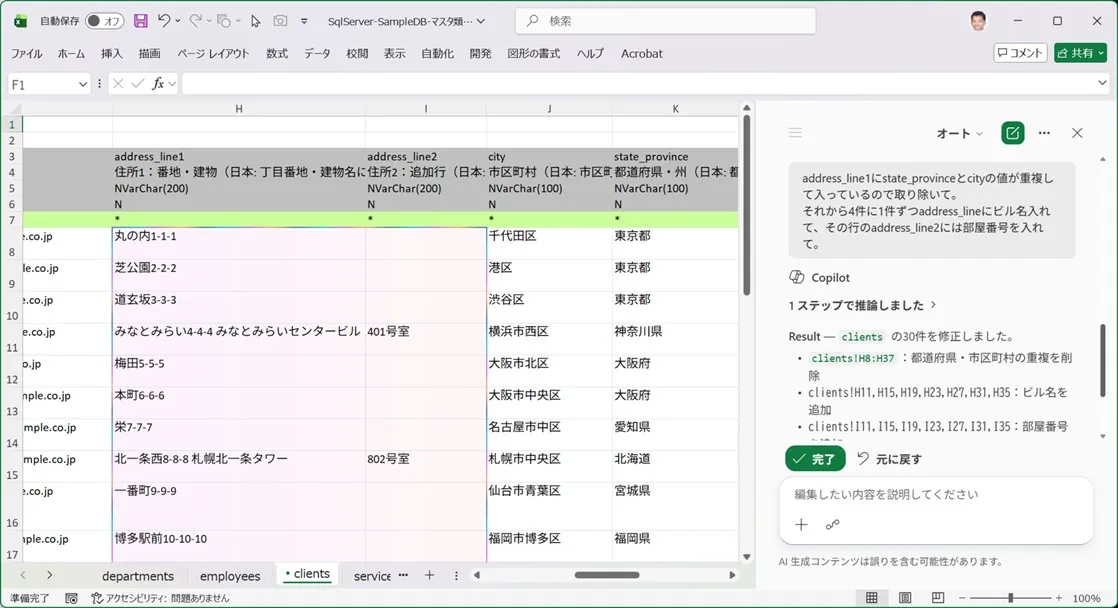The height and width of the screenshot is (608, 1118).
Task: Click the cancel X icon in formula bar
Action: click(x=118, y=84)
